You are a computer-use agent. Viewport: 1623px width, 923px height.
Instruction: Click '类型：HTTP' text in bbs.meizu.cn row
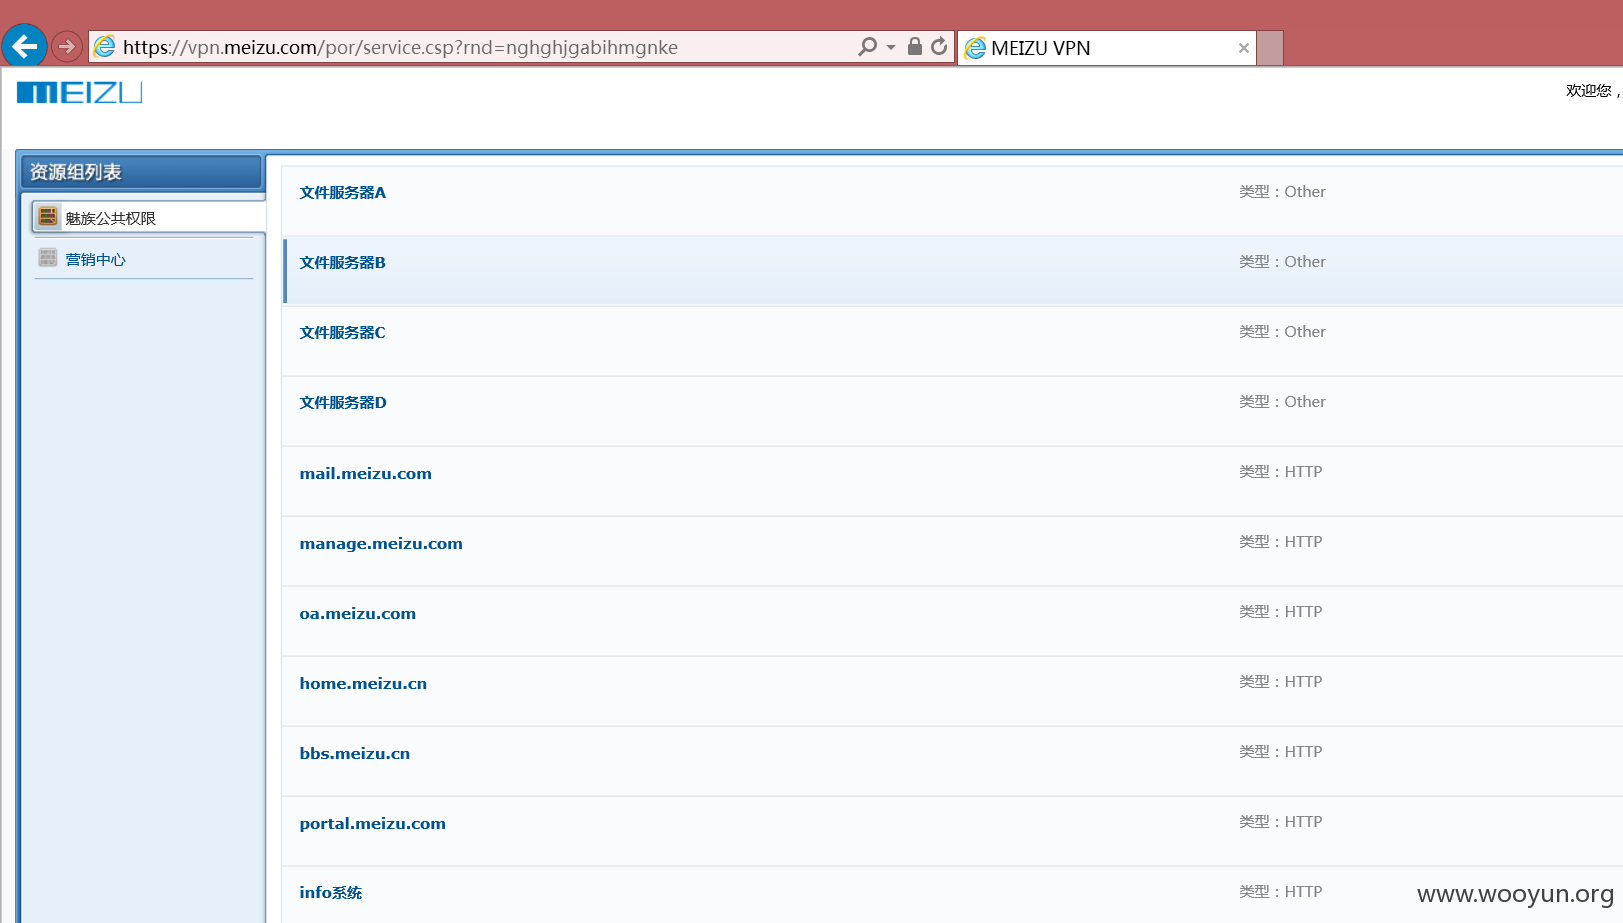pos(1280,751)
